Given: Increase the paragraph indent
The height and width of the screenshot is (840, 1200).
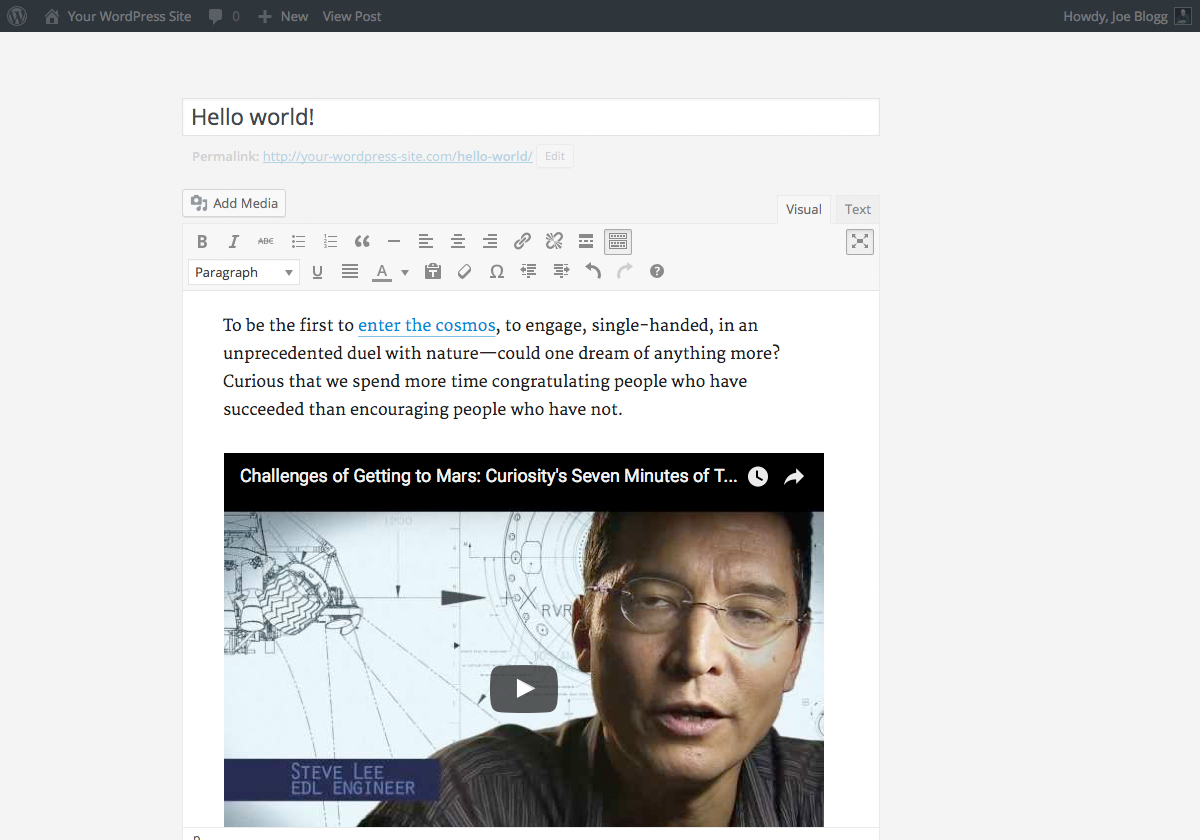Looking at the screenshot, I should [561, 271].
